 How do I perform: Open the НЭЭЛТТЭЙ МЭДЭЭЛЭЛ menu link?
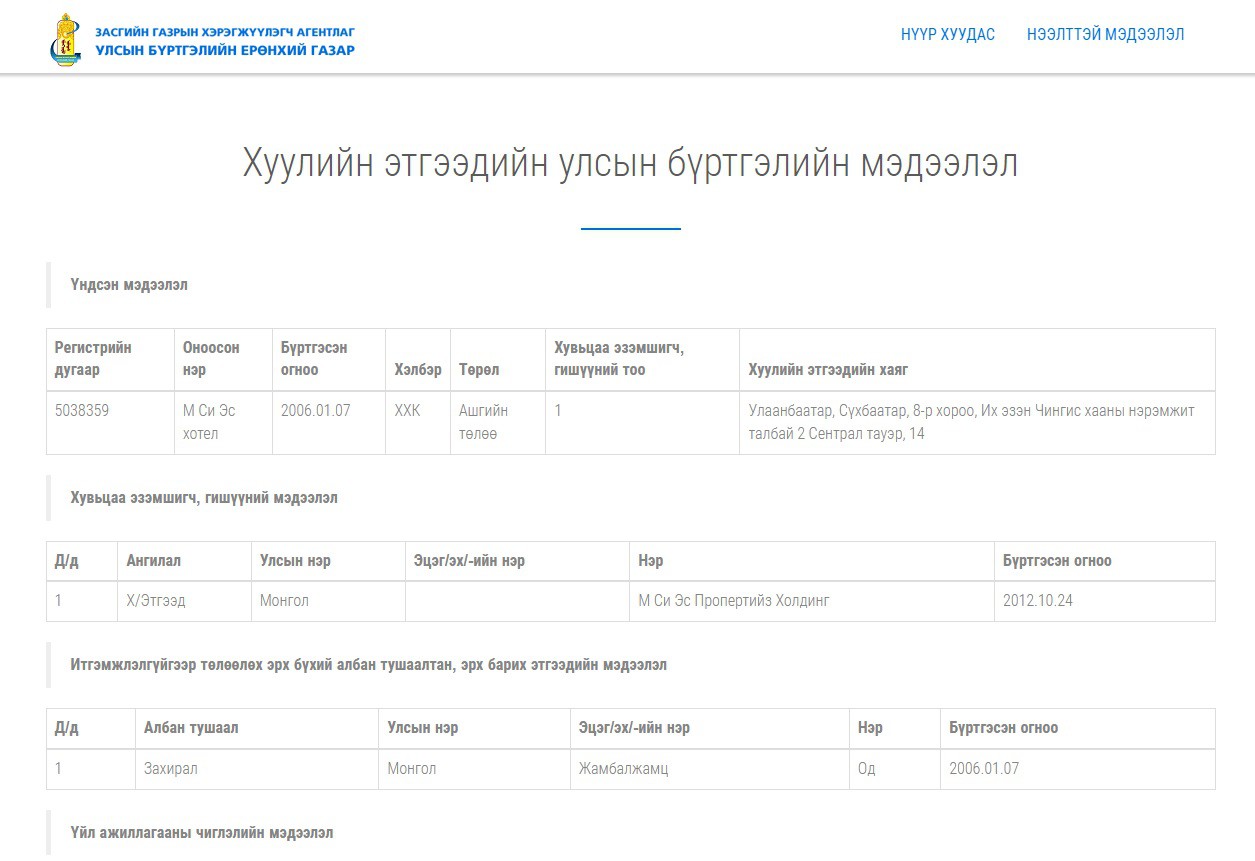pos(1105,34)
